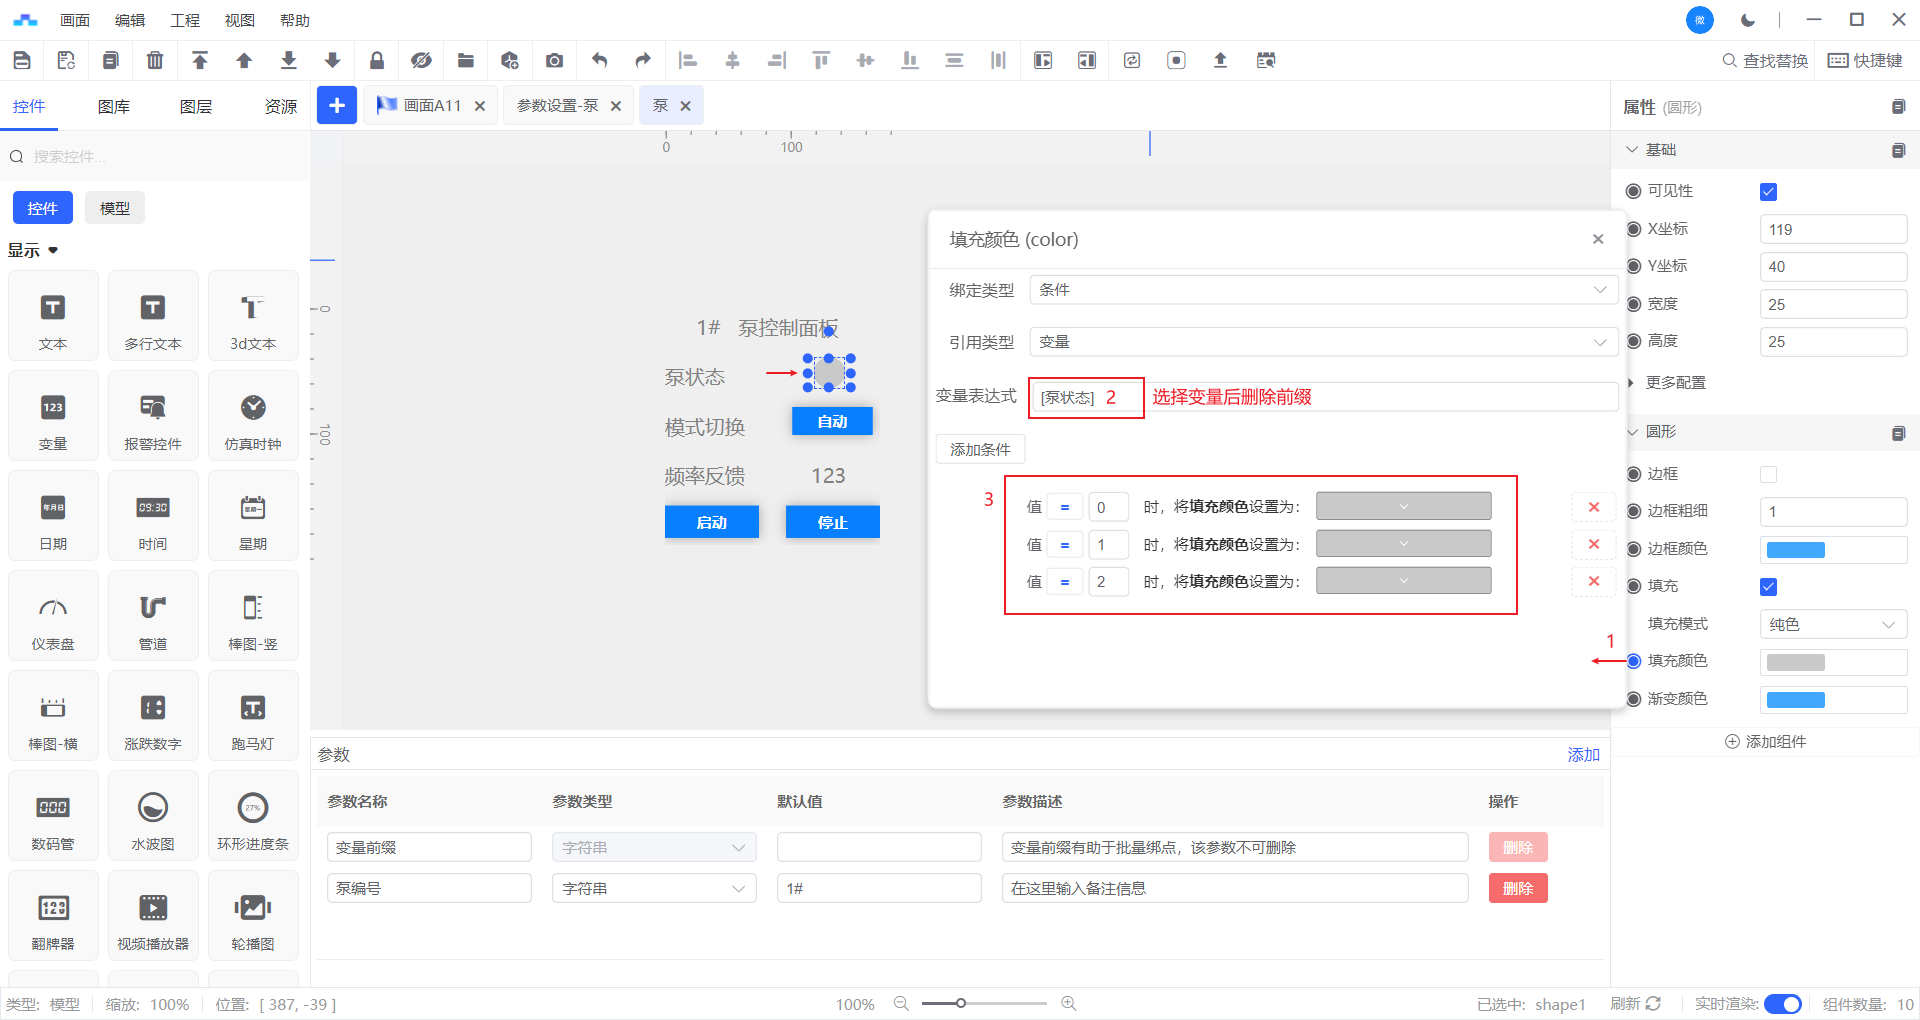1920x1020 pixels.
Task: Click the camera screenshot icon
Action: tap(554, 60)
